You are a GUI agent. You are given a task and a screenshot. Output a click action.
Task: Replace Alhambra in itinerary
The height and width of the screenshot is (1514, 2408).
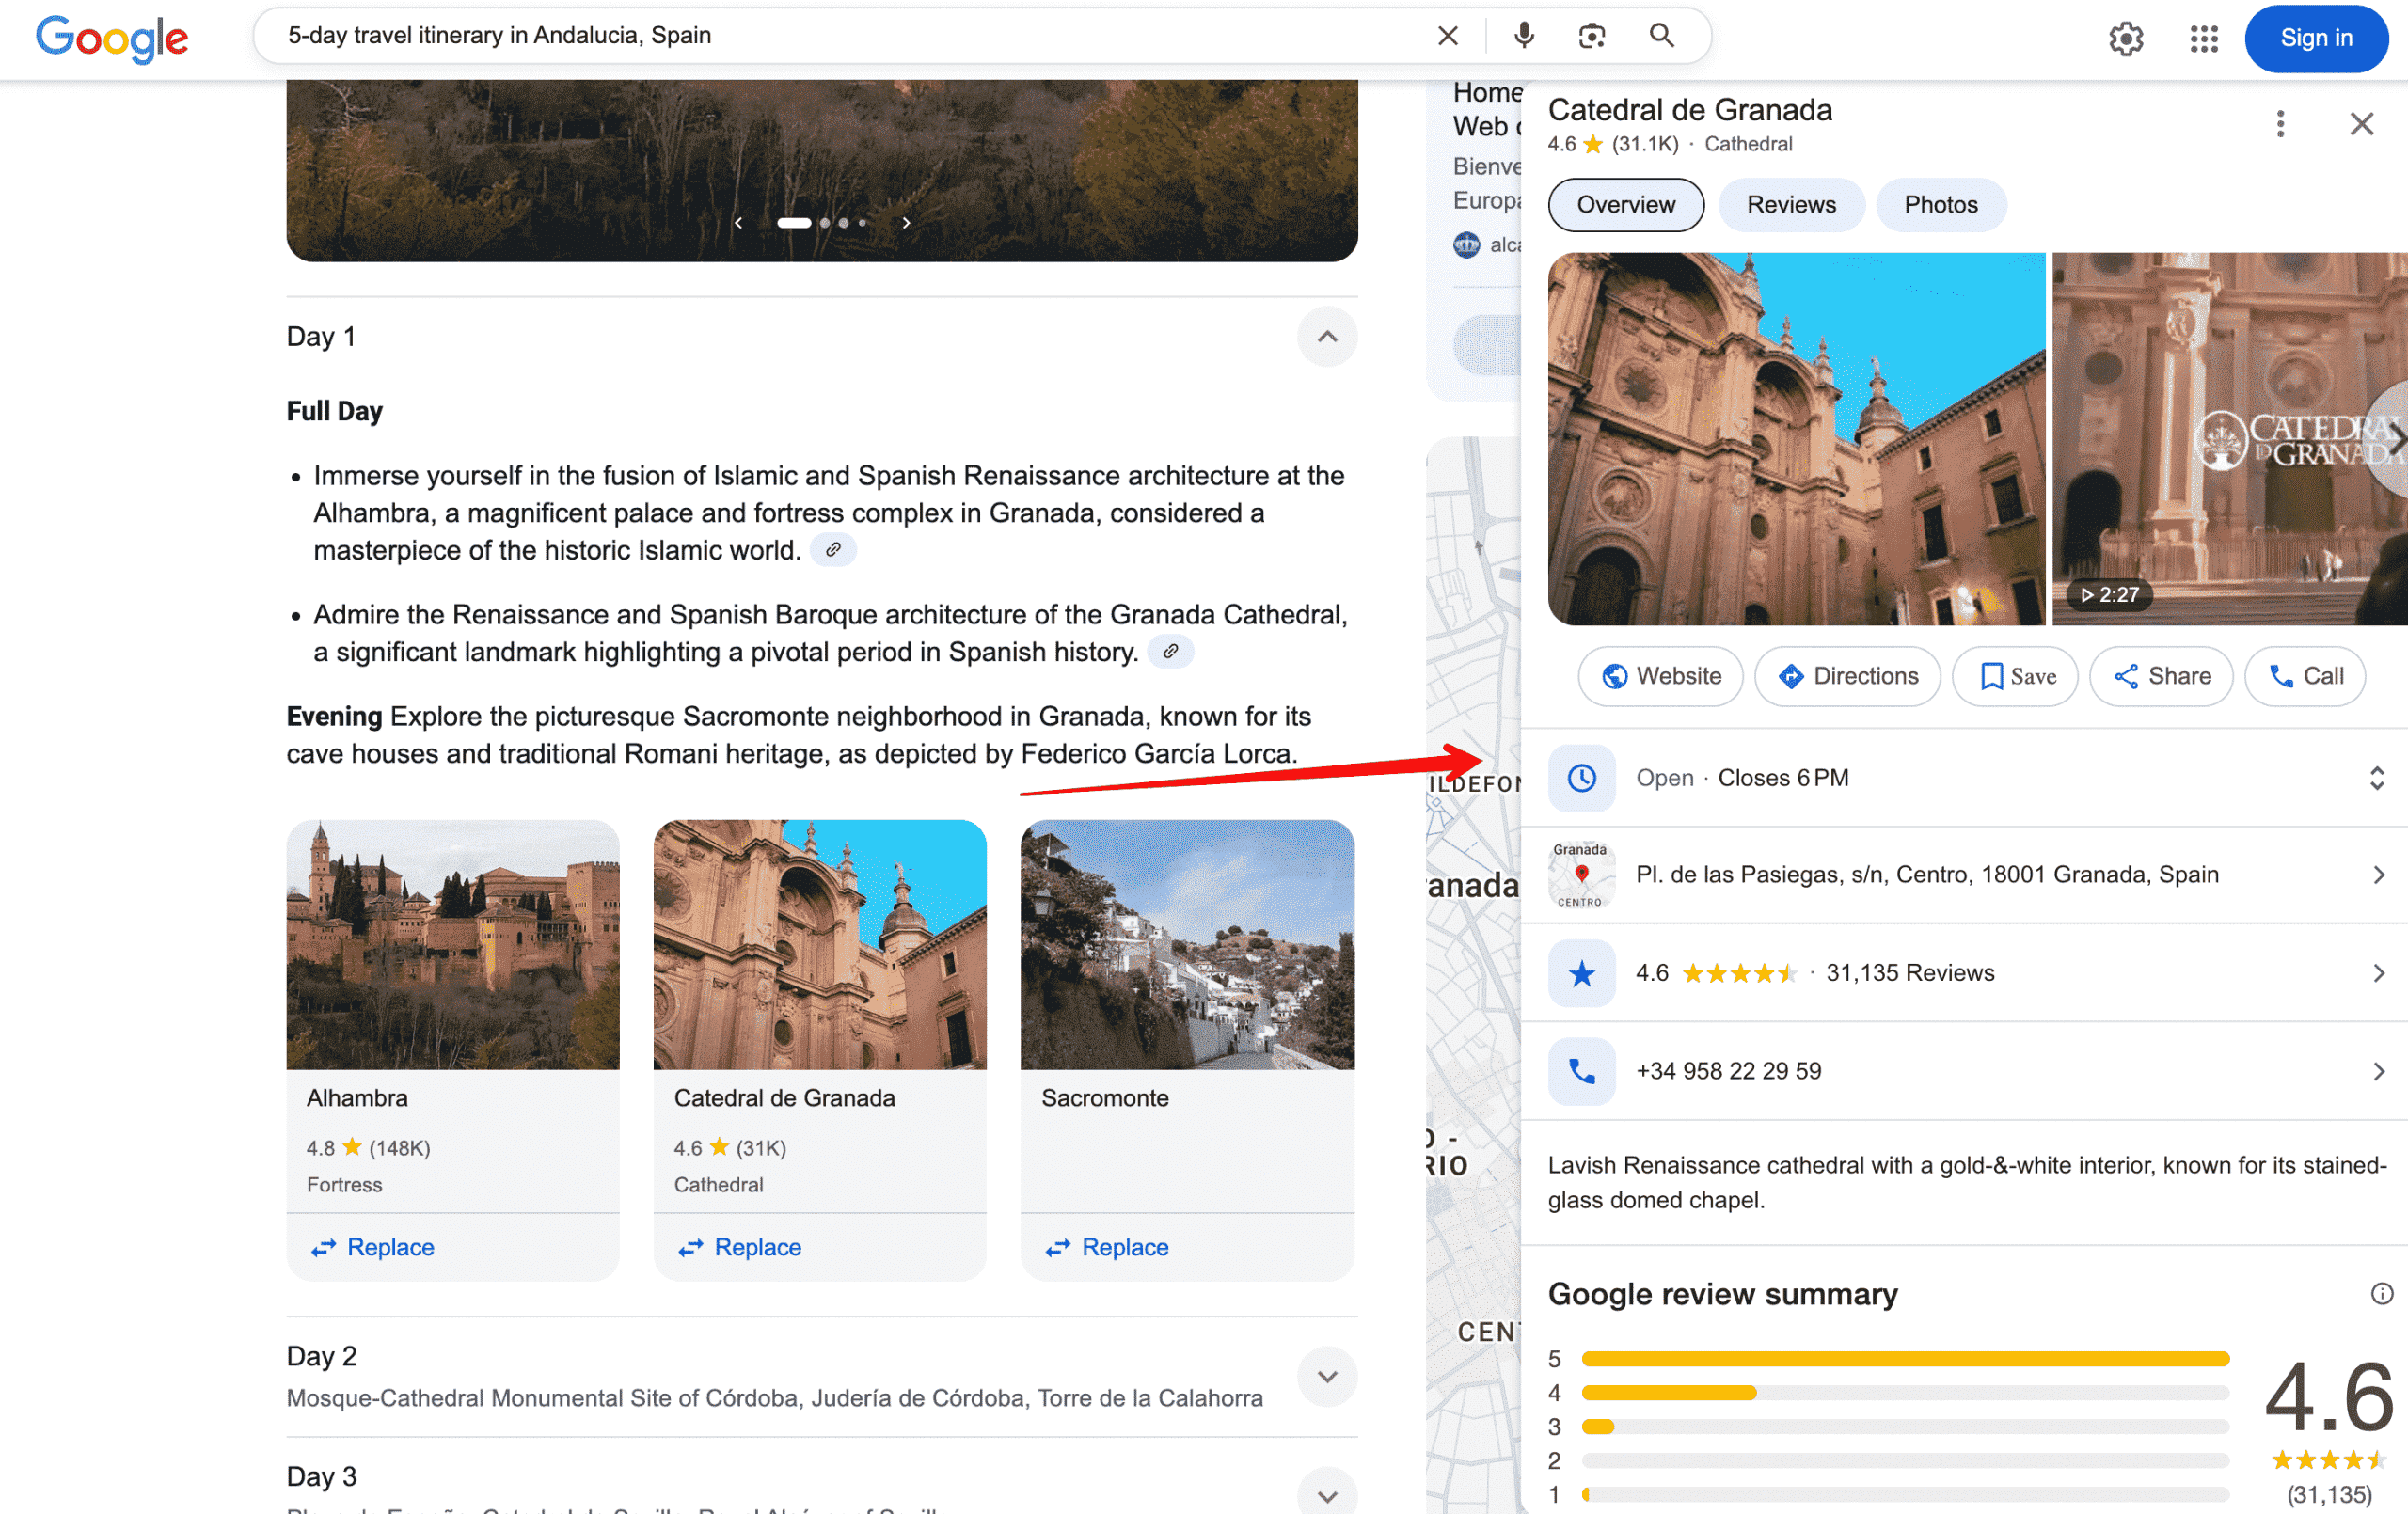tap(372, 1247)
